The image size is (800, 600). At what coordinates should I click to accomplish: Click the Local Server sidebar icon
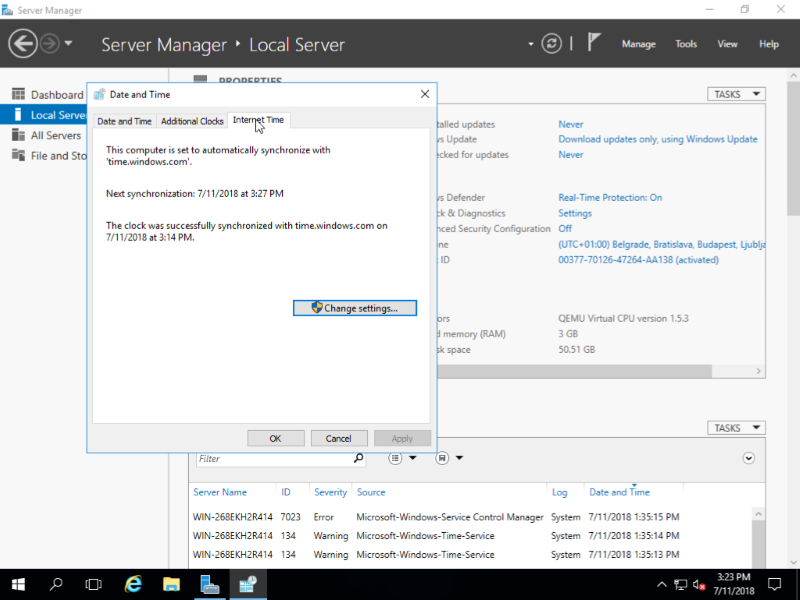(18, 115)
